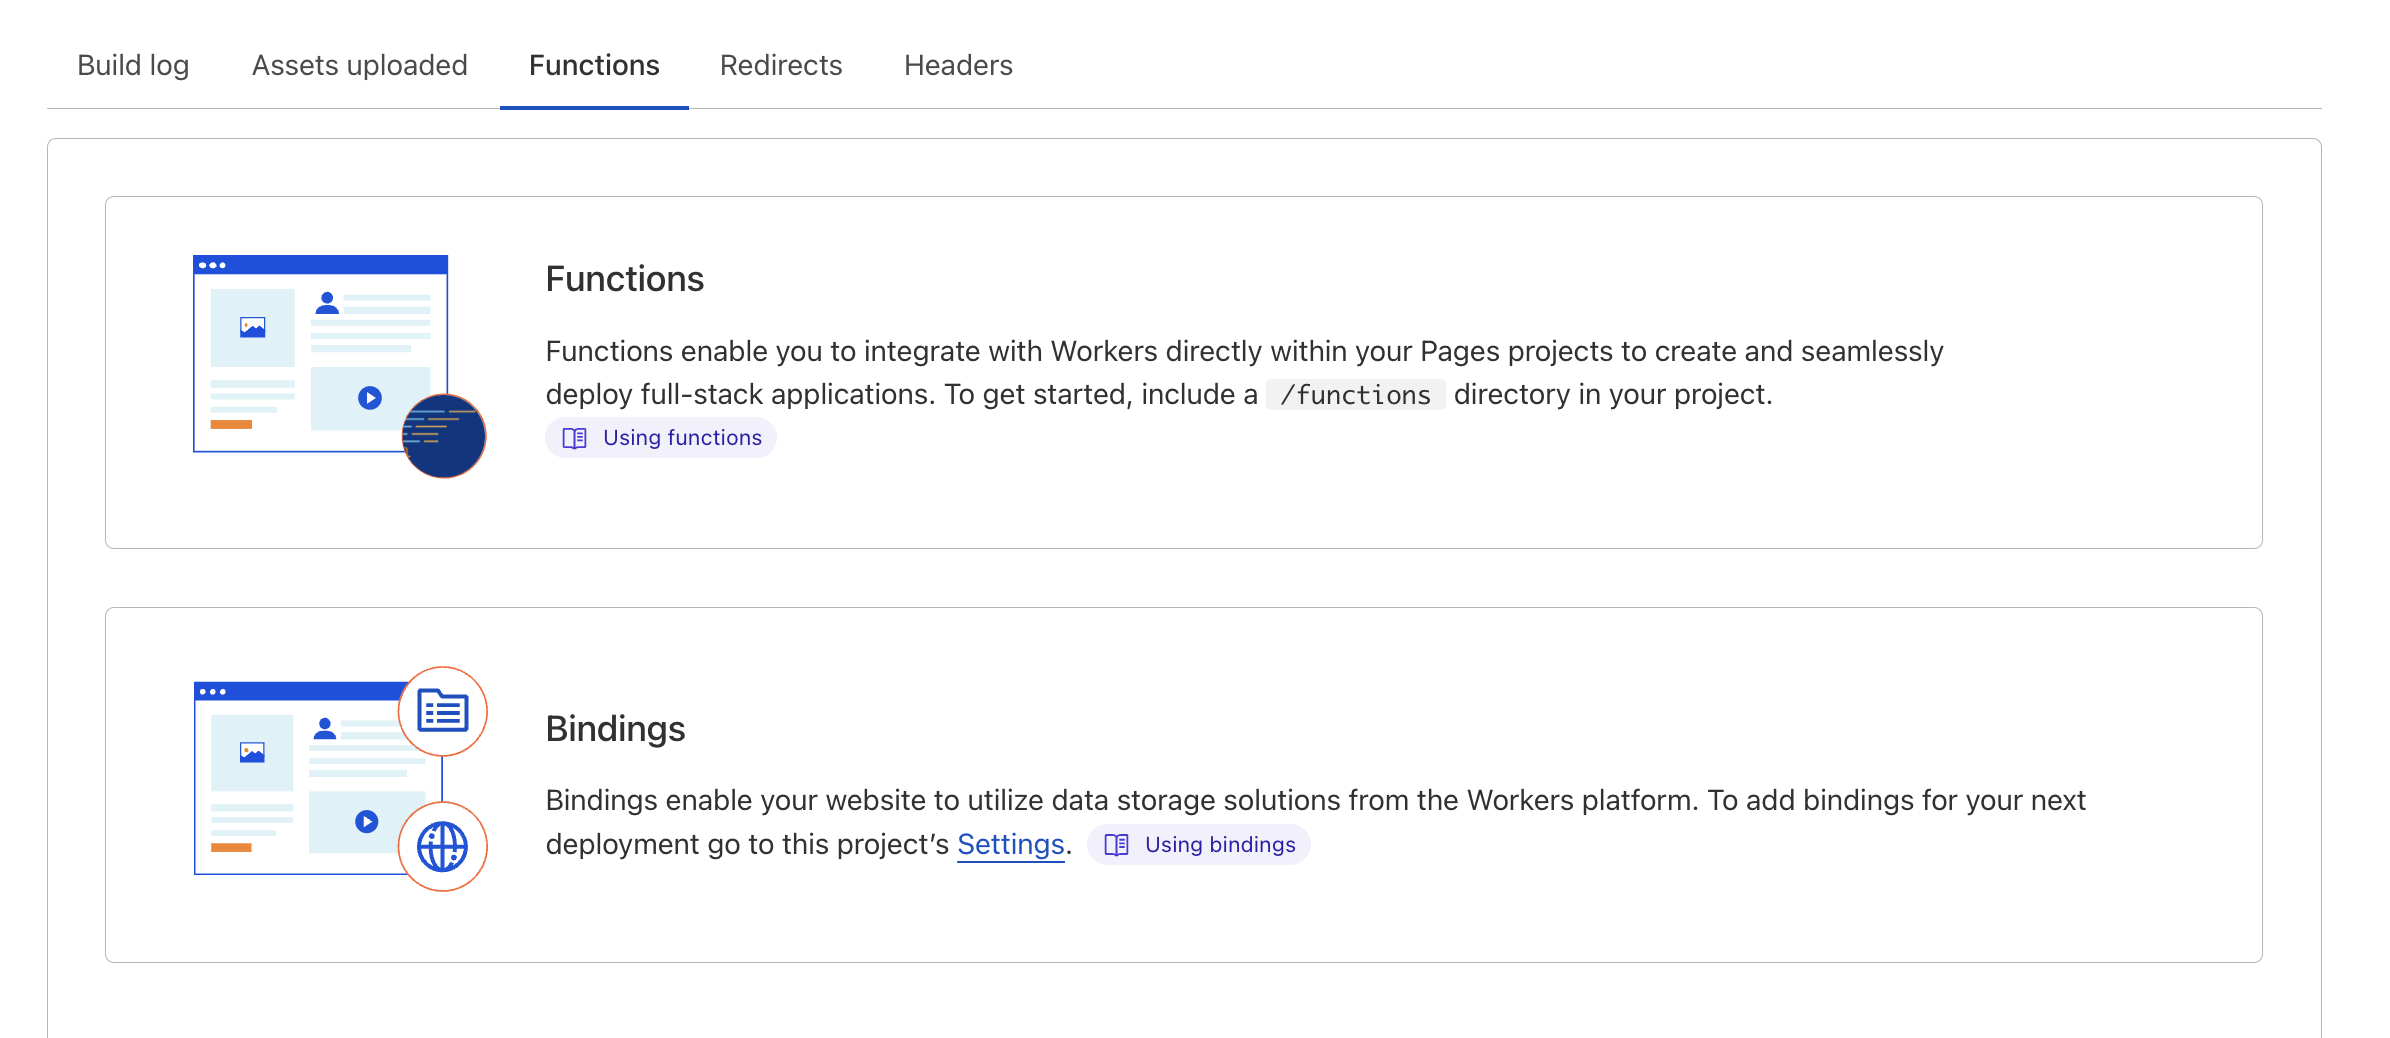Image resolution: width=2390 pixels, height=1038 pixels.
Task: Open the Assets uploaded tab
Action: 359,65
